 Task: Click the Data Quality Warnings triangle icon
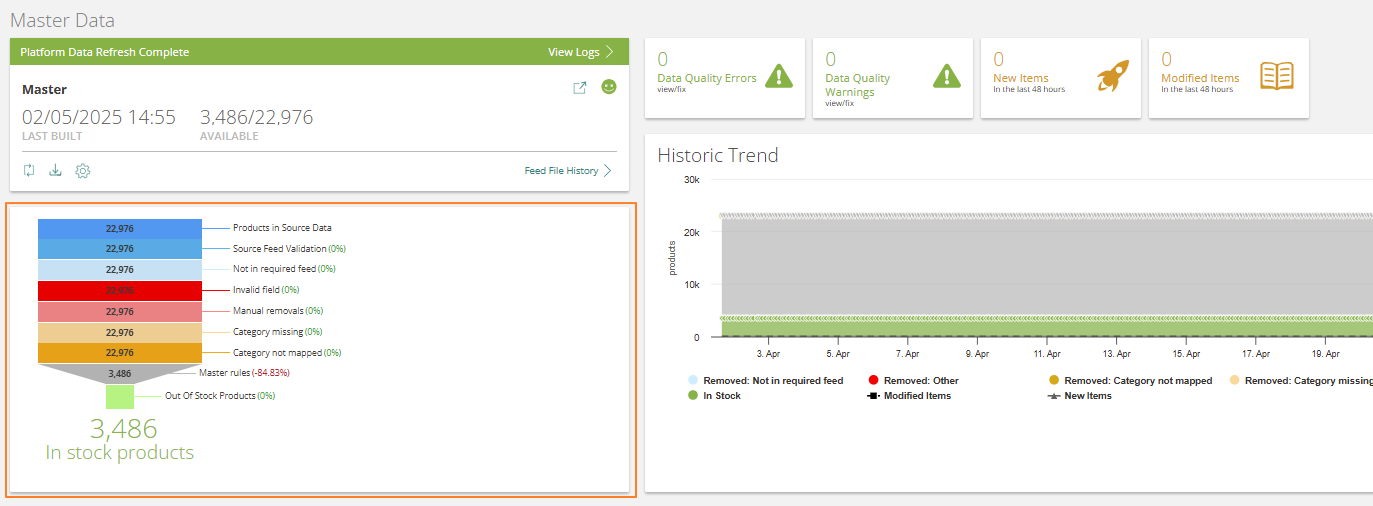click(947, 76)
